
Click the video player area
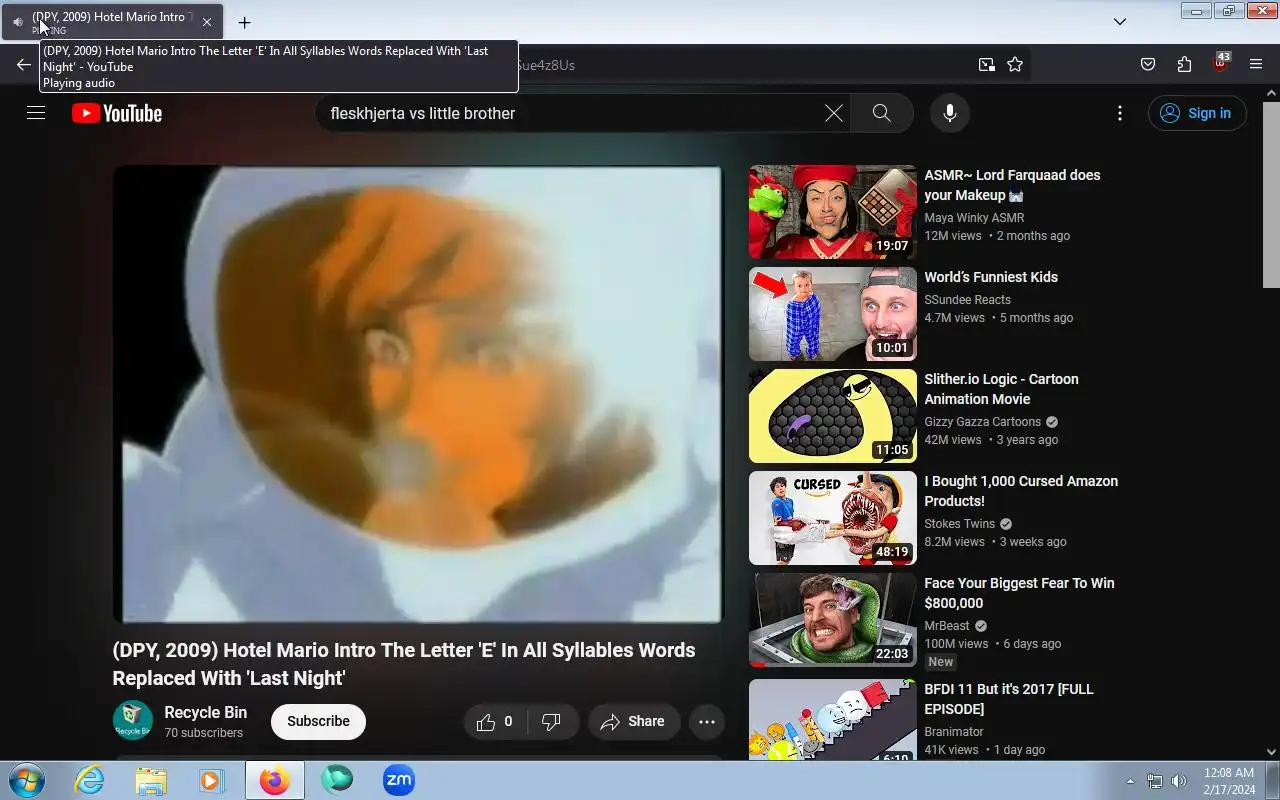click(x=417, y=394)
